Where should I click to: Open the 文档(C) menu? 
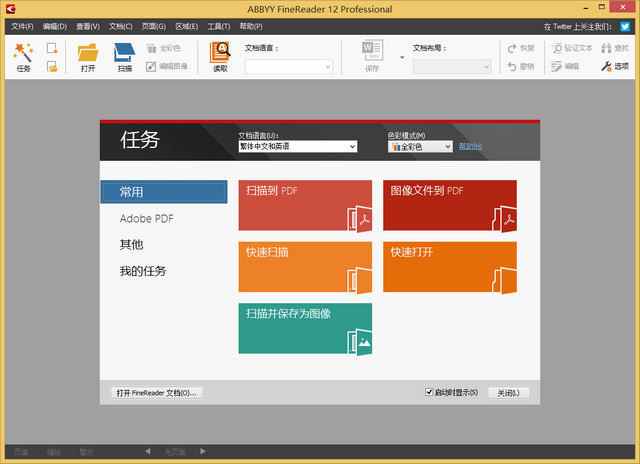[120, 27]
